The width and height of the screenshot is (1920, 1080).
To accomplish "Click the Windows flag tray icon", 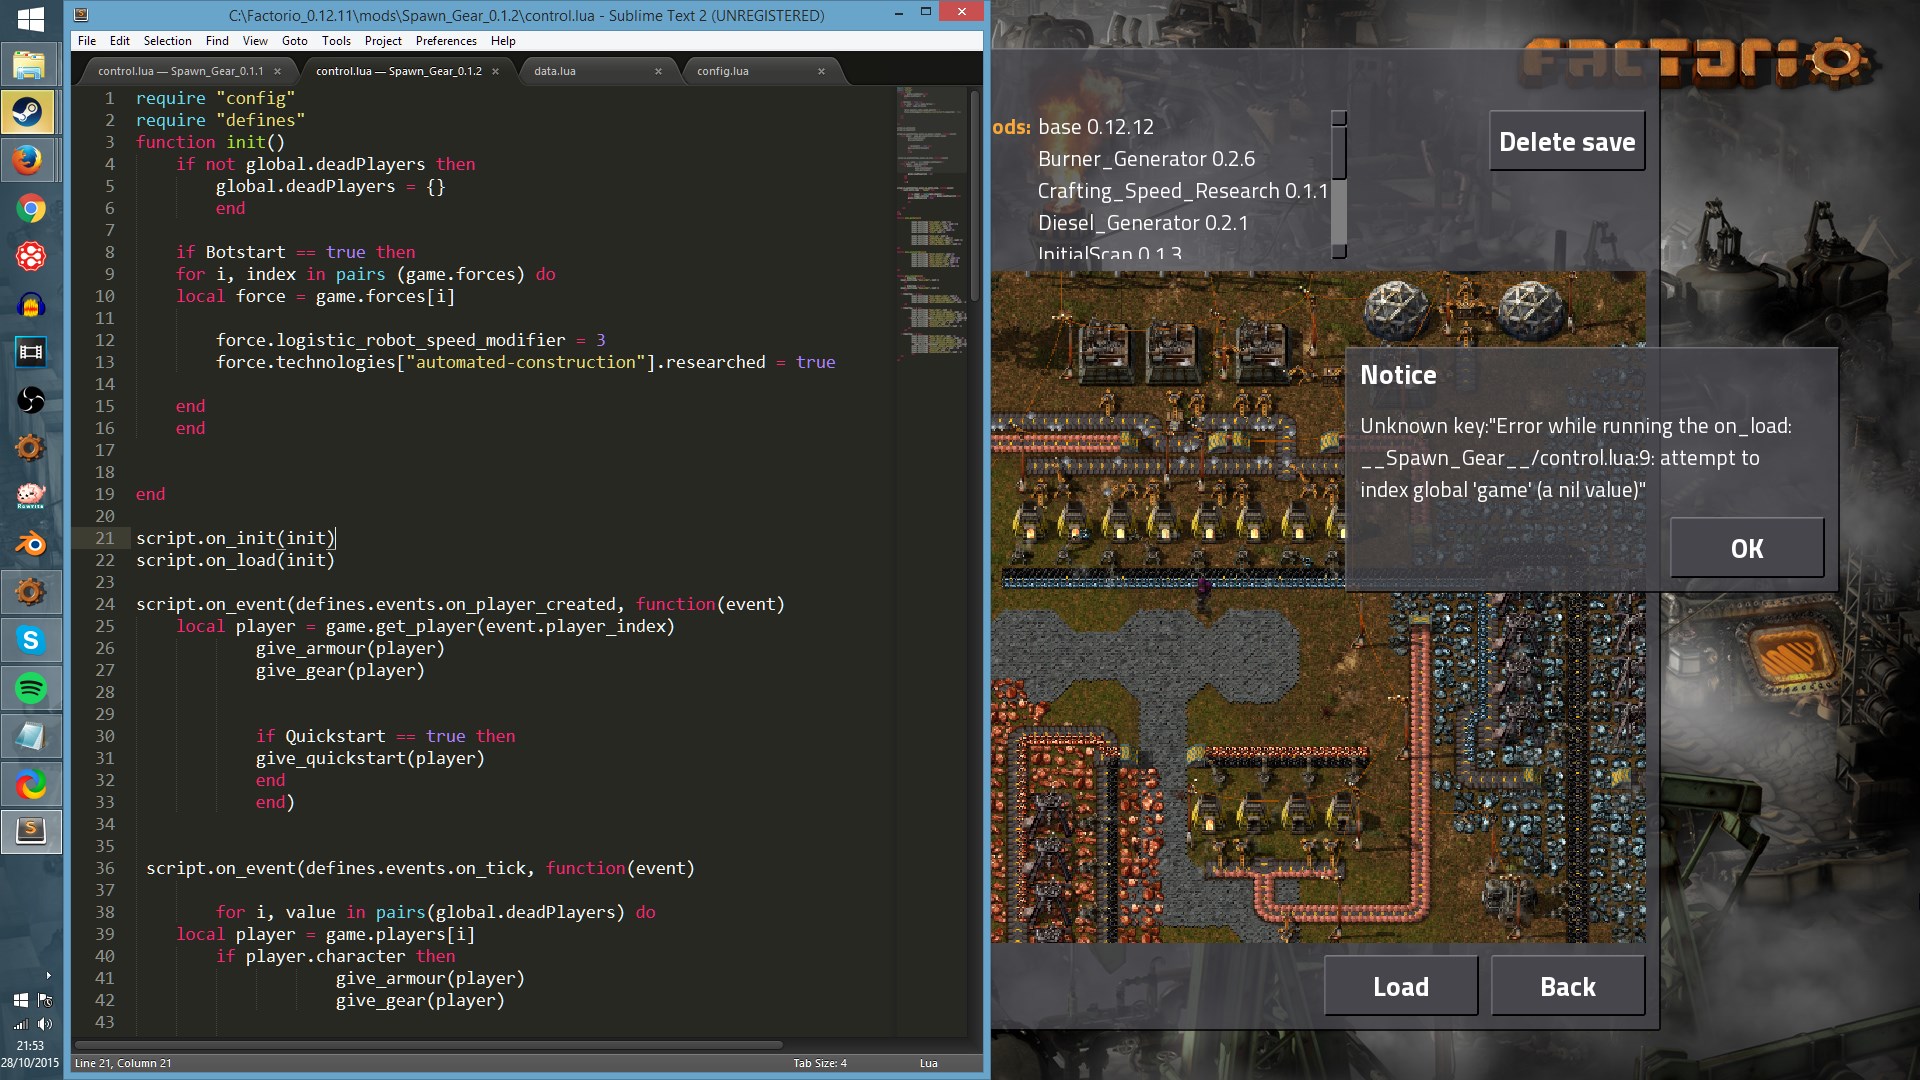I will click(x=20, y=1000).
